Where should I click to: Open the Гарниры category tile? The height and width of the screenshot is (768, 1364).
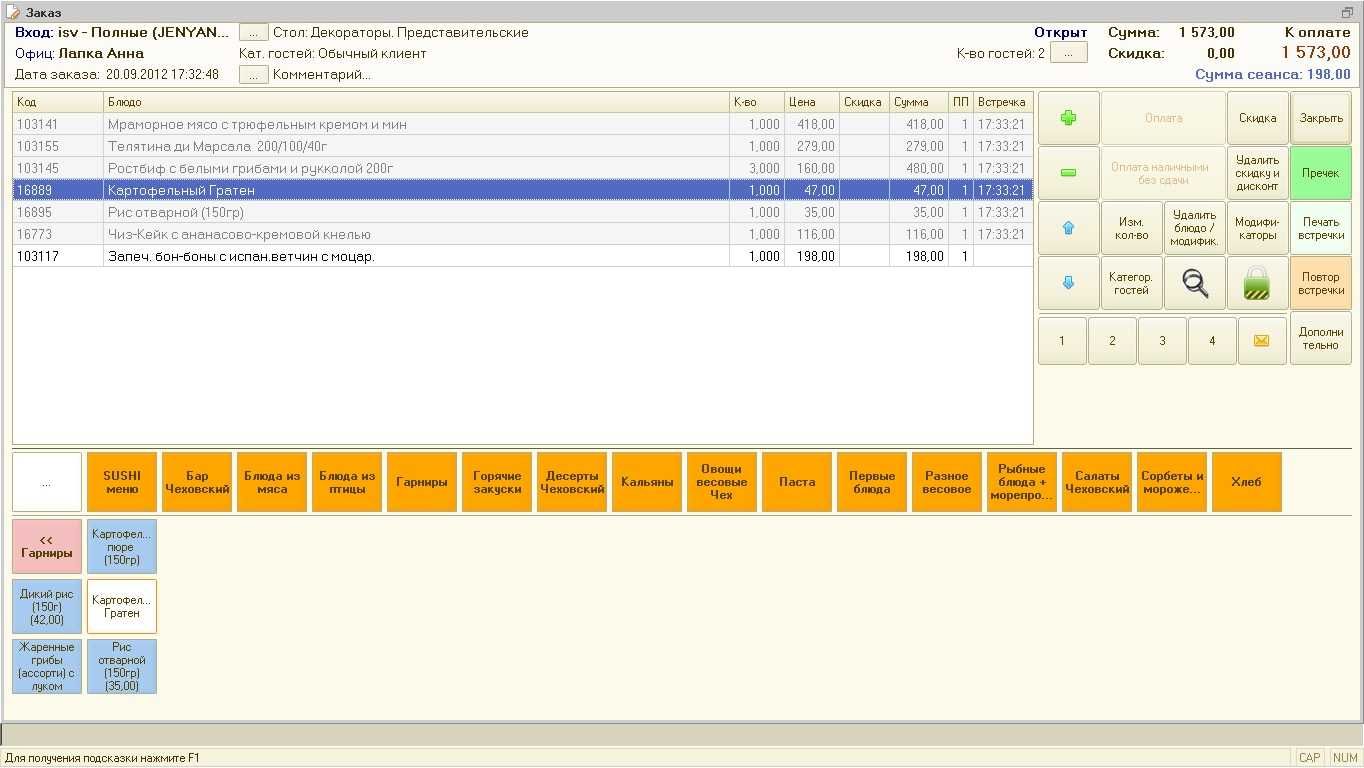tap(422, 482)
